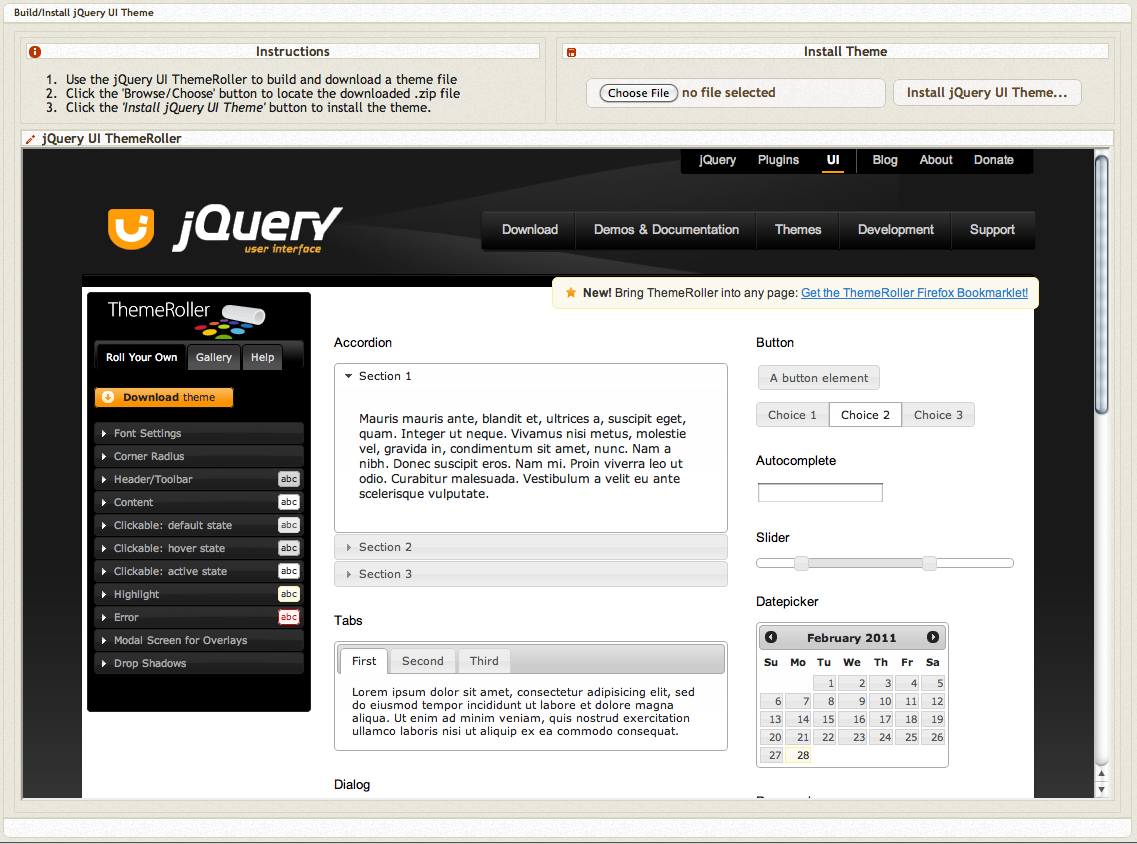The height and width of the screenshot is (844, 1137).
Task: Click the Download theme button
Action: (164, 397)
